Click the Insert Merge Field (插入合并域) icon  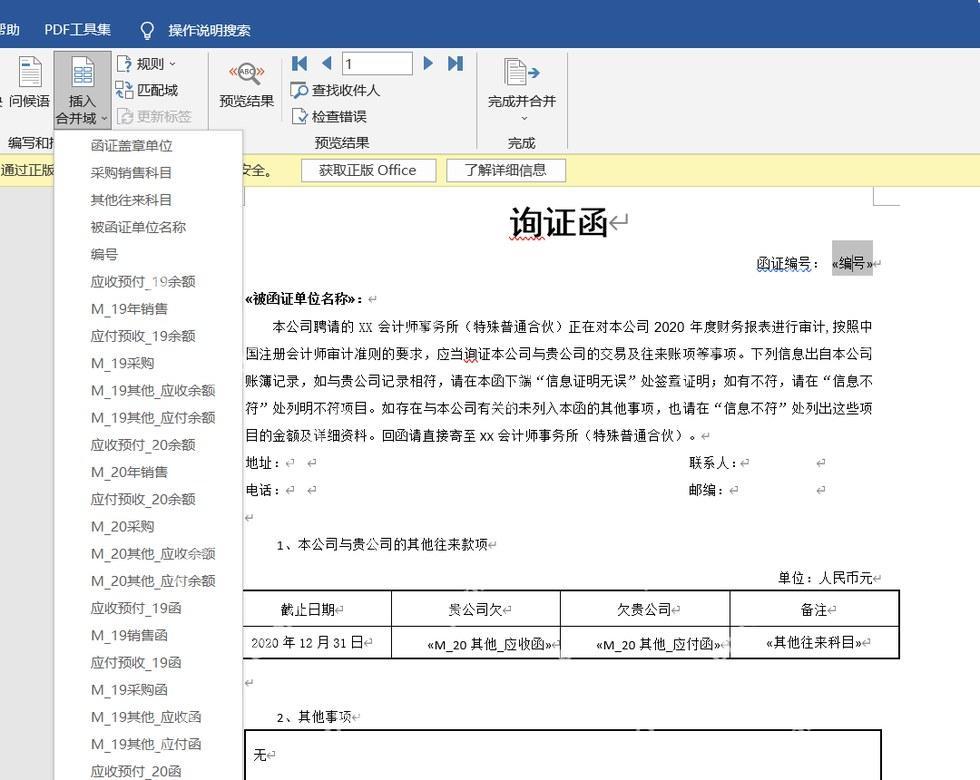tap(82, 74)
